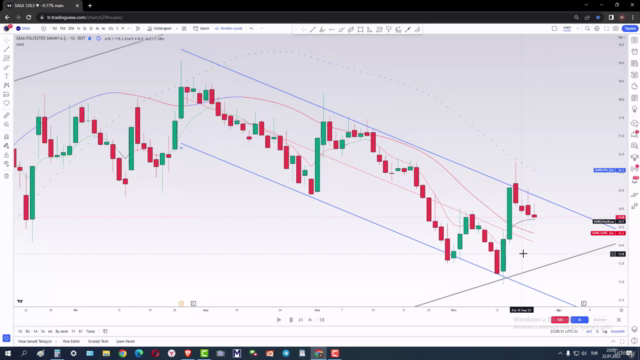Select the 5d interval in top toolbar

pos(54,29)
